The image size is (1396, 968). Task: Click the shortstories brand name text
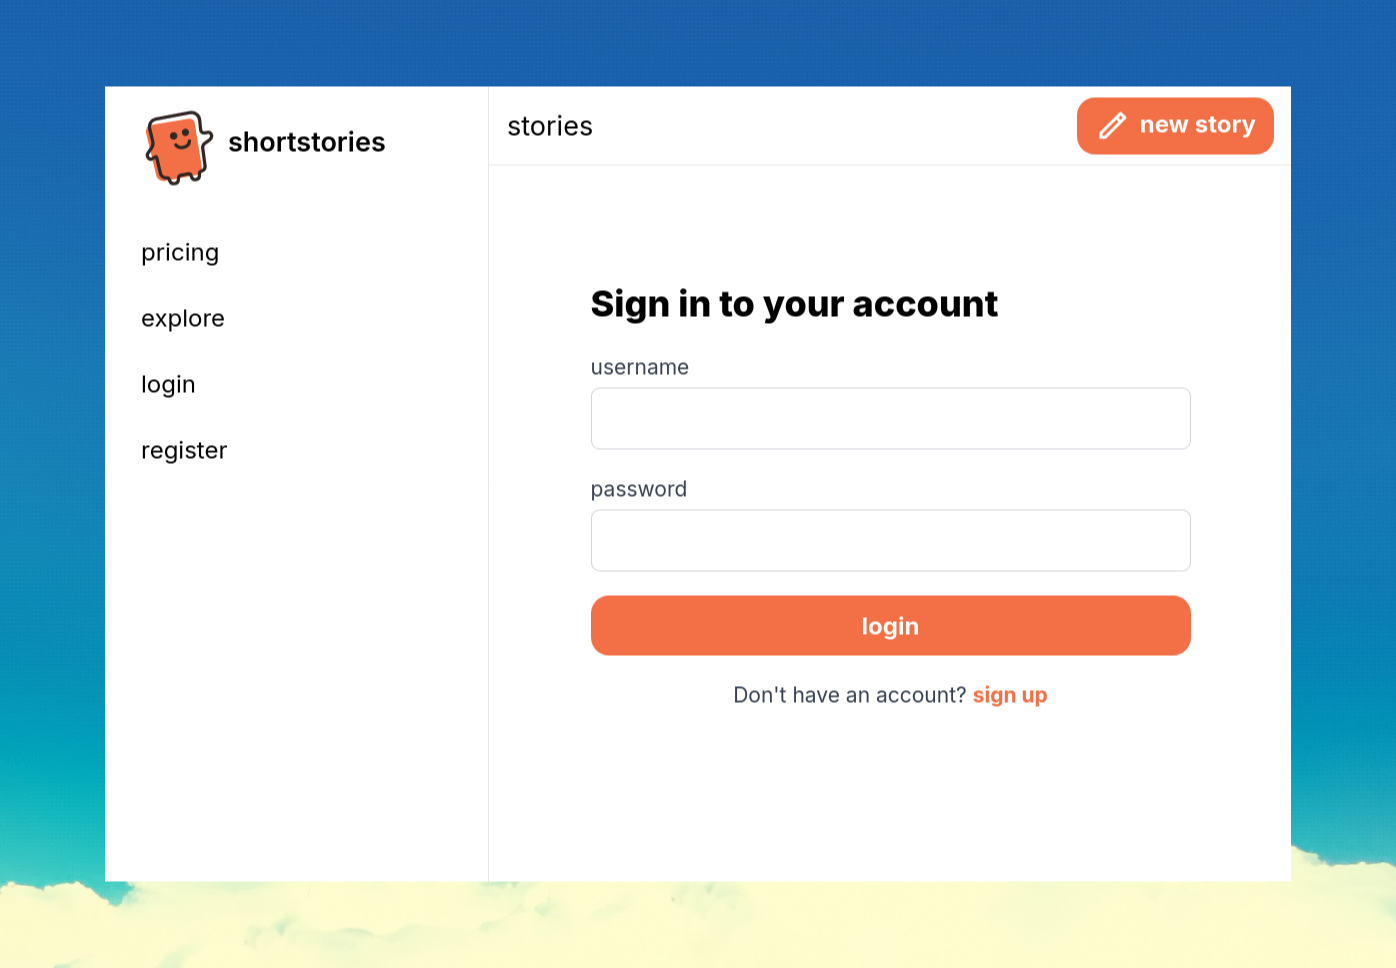click(x=306, y=142)
